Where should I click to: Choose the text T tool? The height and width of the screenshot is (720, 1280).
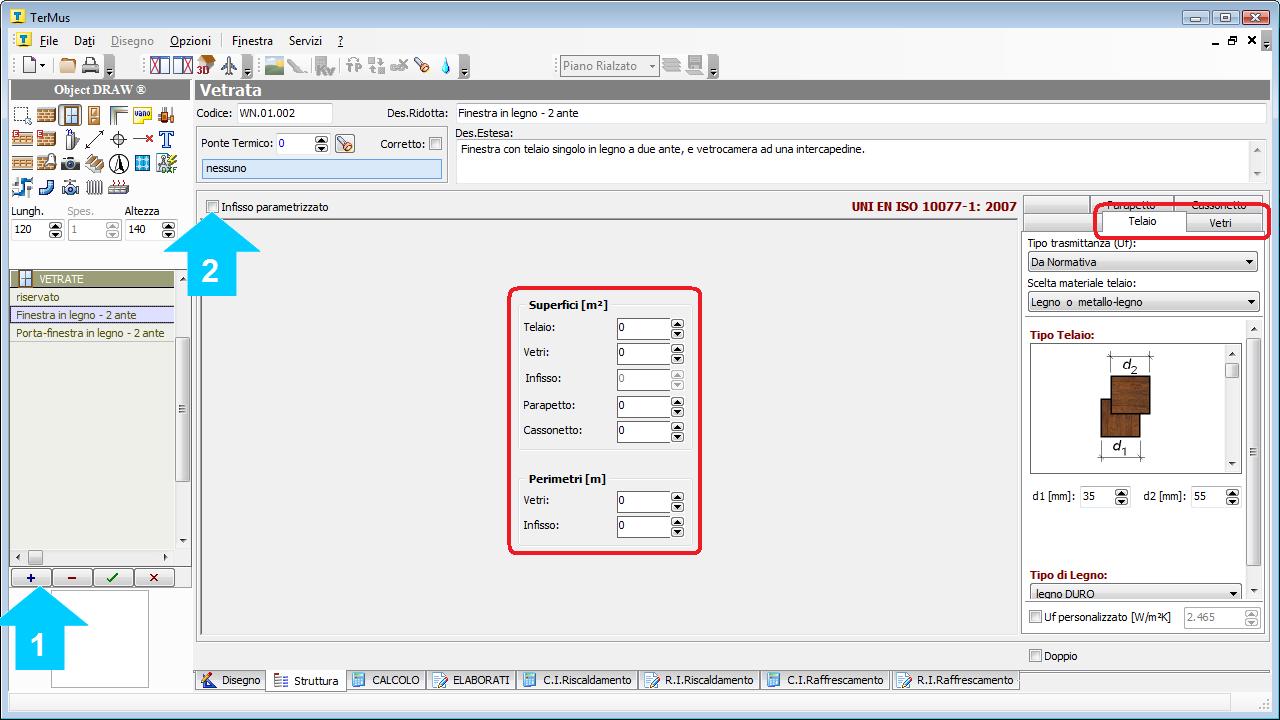pyautogui.click(x=166, y=139)
